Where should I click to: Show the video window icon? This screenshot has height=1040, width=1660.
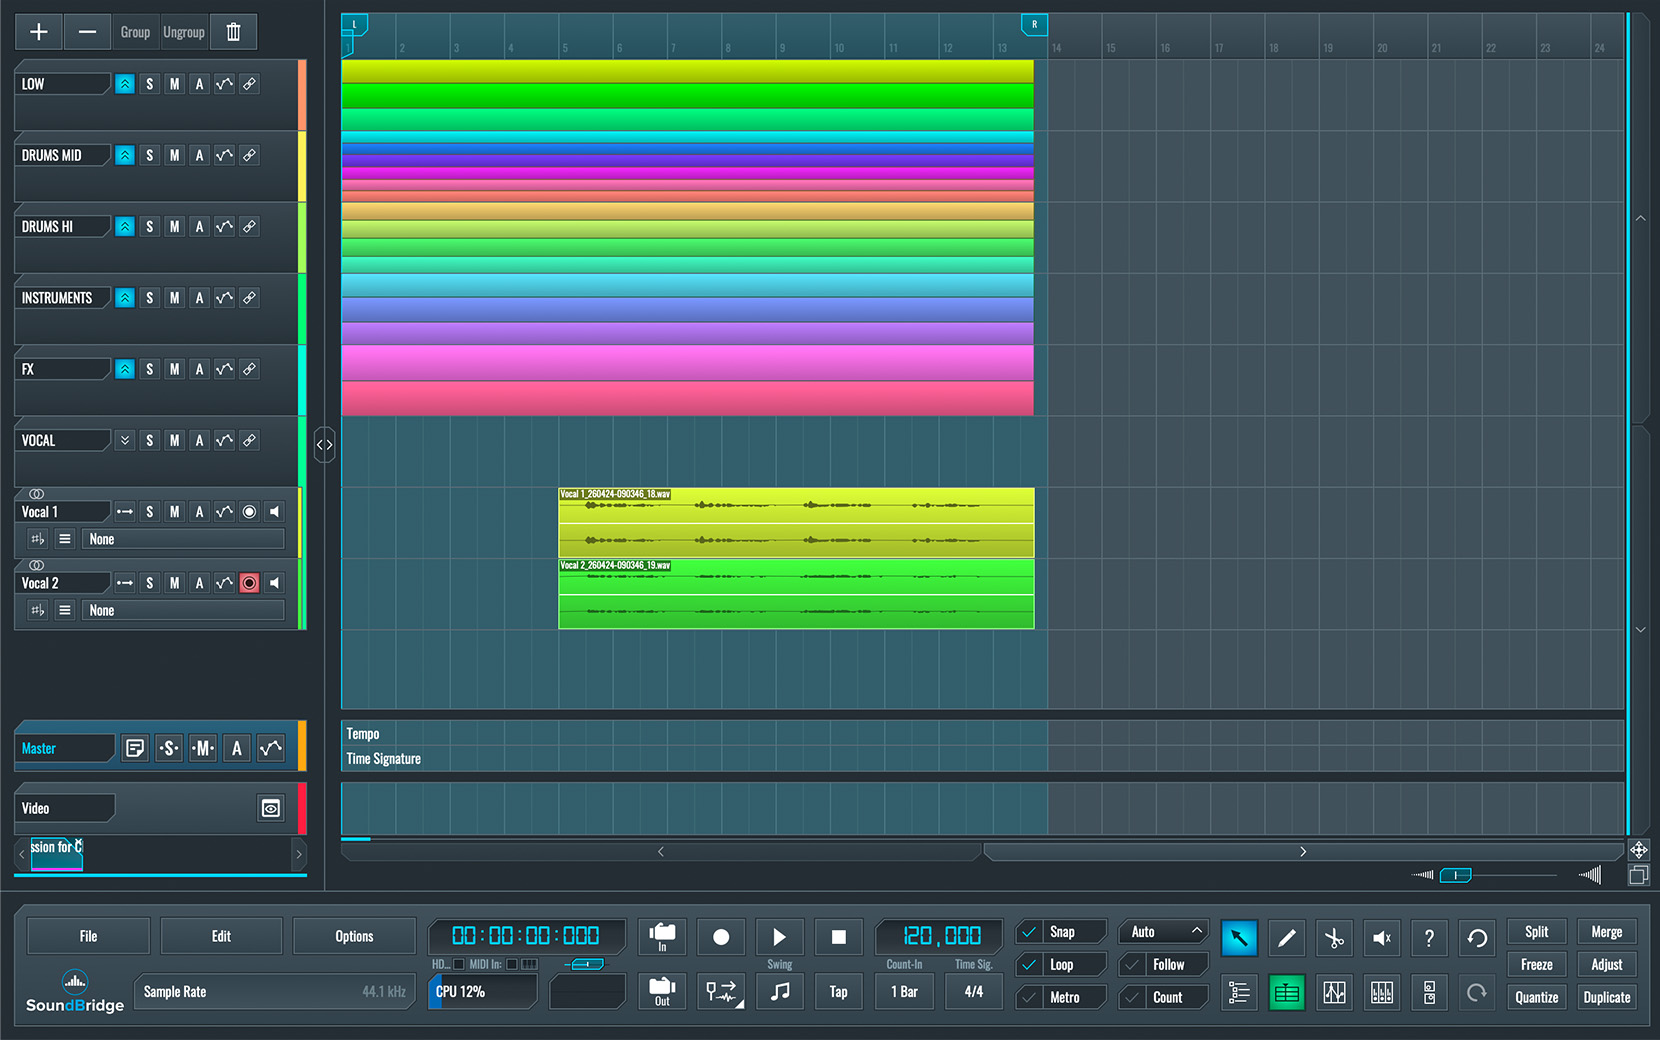pyautogui.click(x=271, y=808)
